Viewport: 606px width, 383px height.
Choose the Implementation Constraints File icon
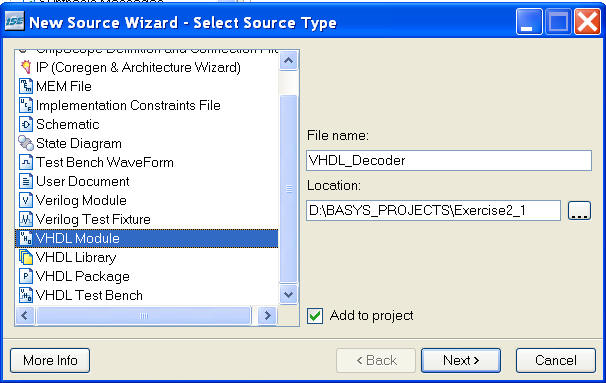(26, 105)
